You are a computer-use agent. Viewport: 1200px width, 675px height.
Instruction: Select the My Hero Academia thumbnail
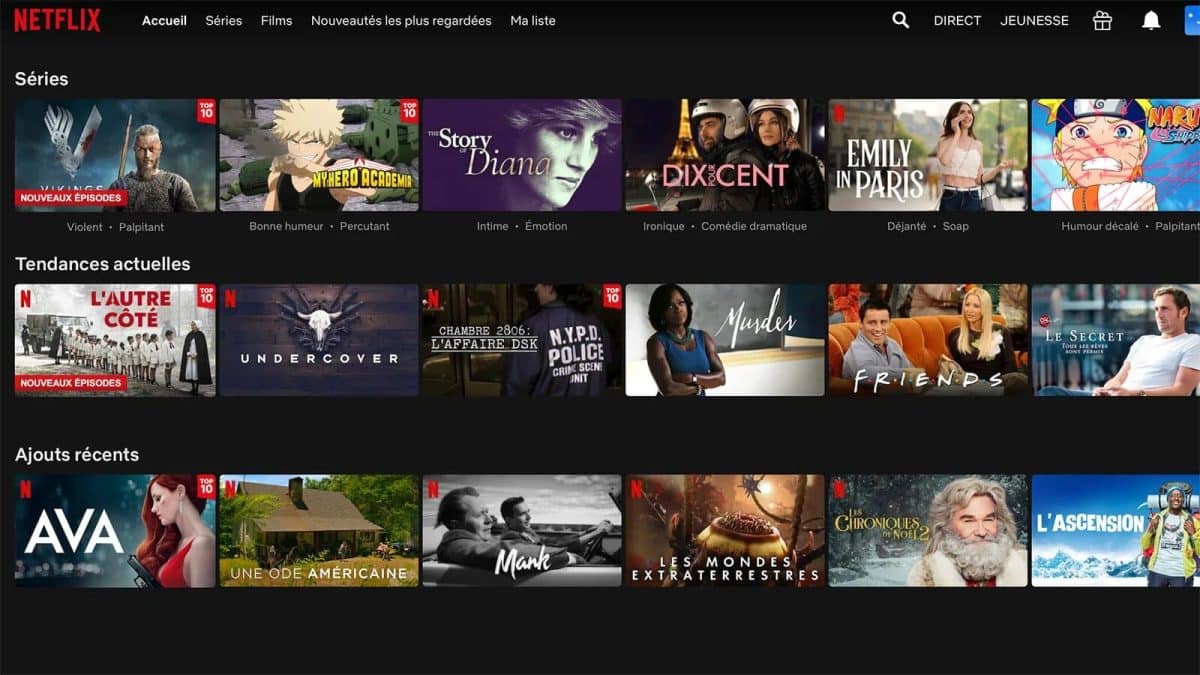coord(319,155)
